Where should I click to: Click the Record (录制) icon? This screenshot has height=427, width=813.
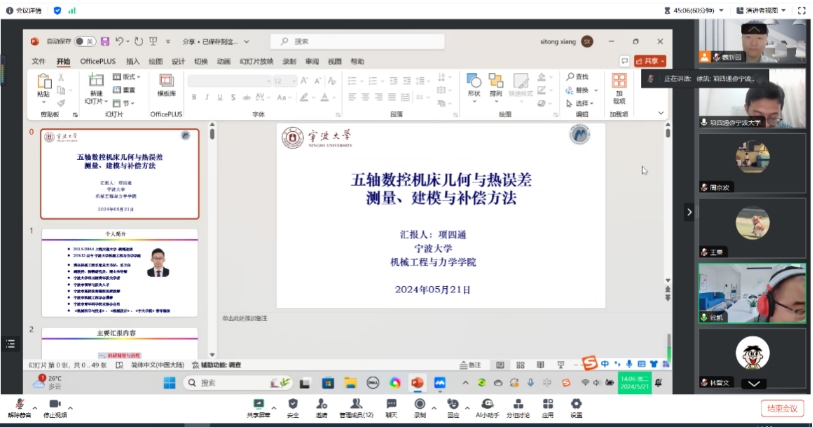point(419,405)
